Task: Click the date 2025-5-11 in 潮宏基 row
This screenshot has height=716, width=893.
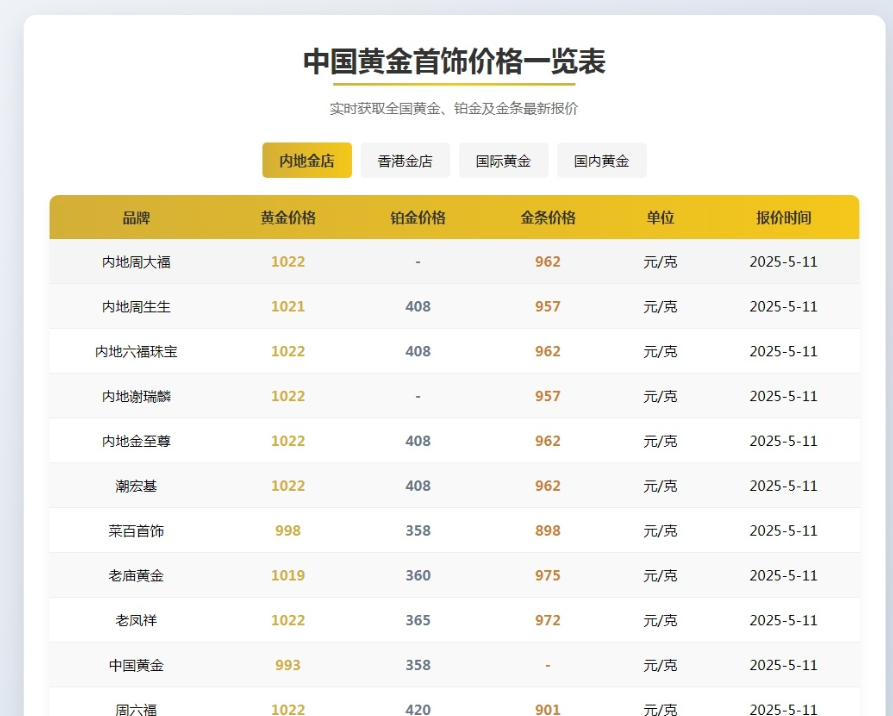Action: coord(784,486)
